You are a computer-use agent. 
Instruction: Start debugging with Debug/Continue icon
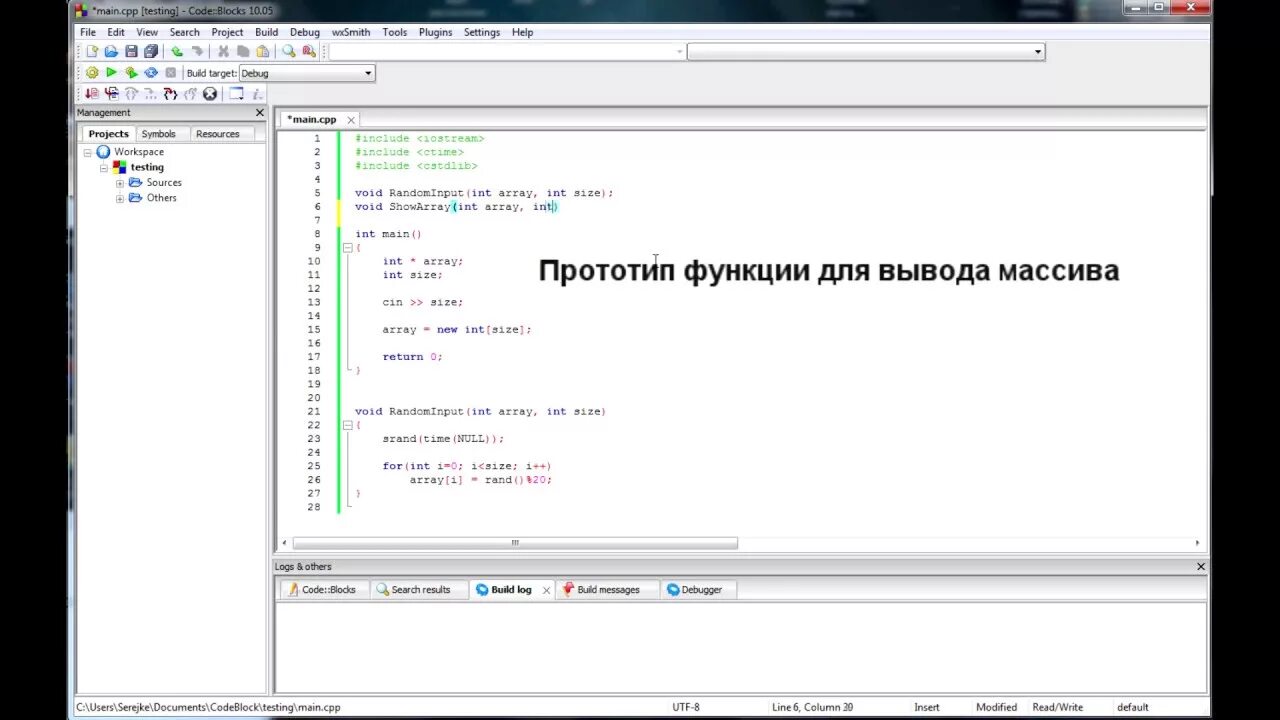point(92,94)
